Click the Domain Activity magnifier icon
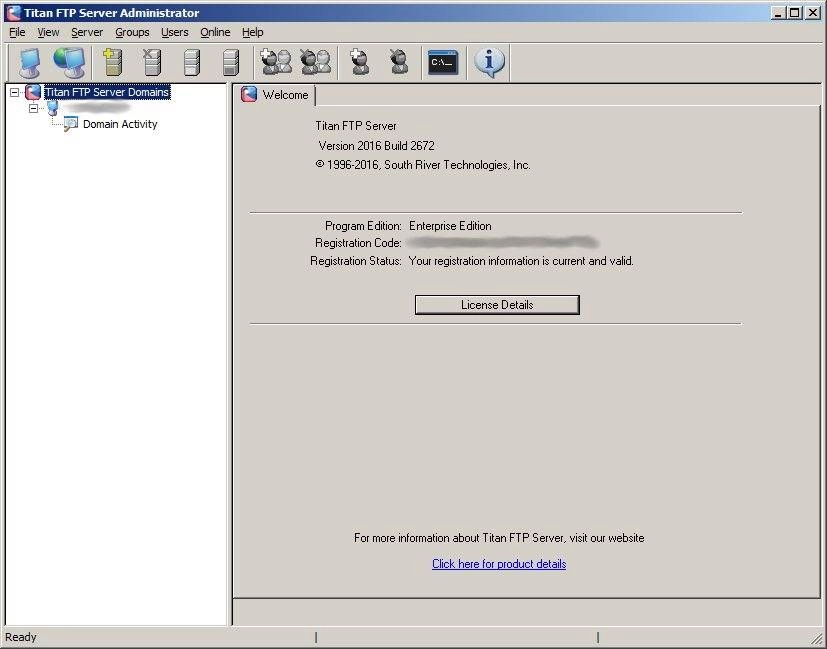 click(71, 124)
